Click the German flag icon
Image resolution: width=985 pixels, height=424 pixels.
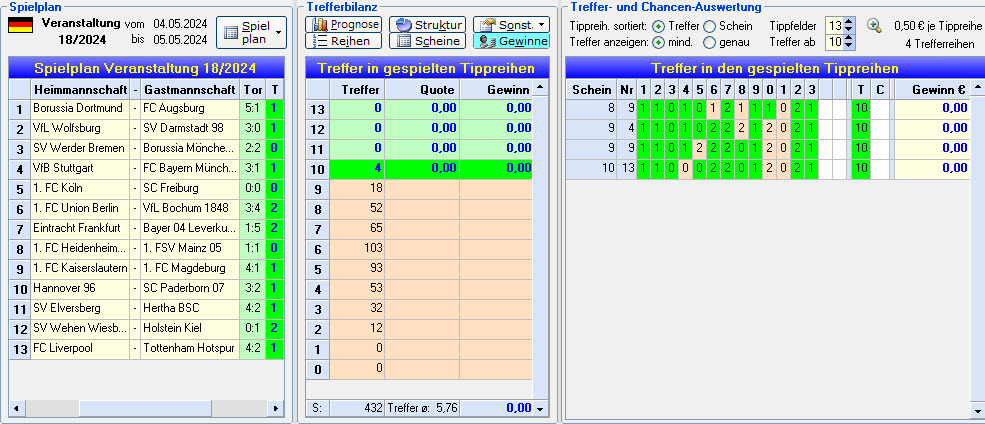20,25
